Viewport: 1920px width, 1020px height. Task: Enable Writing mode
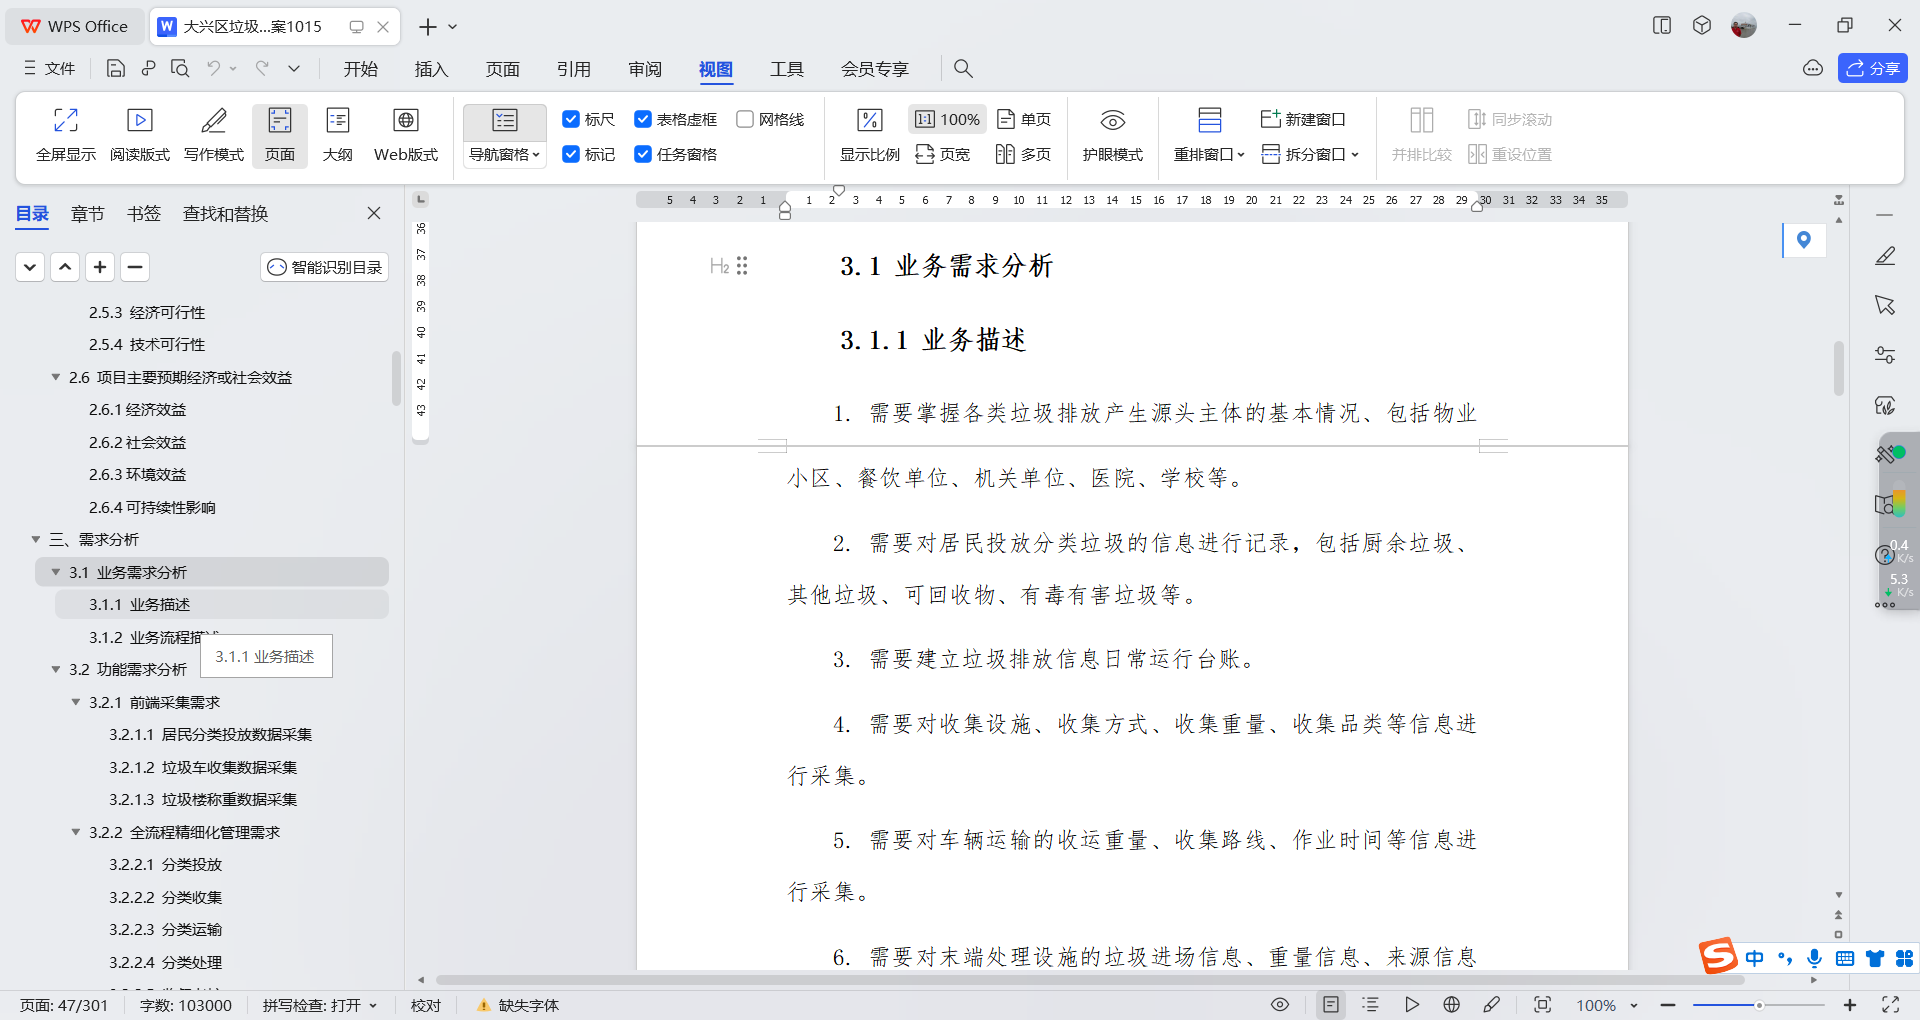point(214,134)
